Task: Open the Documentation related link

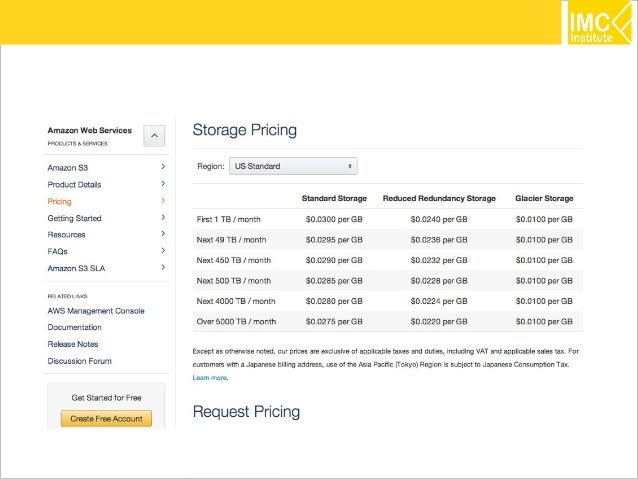Action: pyautogui.click(x=74, y=327)
